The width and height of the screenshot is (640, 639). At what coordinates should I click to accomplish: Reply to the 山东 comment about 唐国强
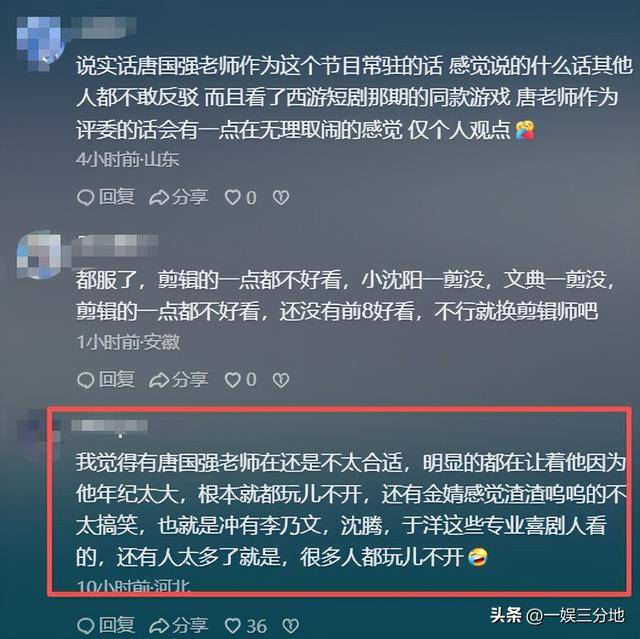(106, 197)
